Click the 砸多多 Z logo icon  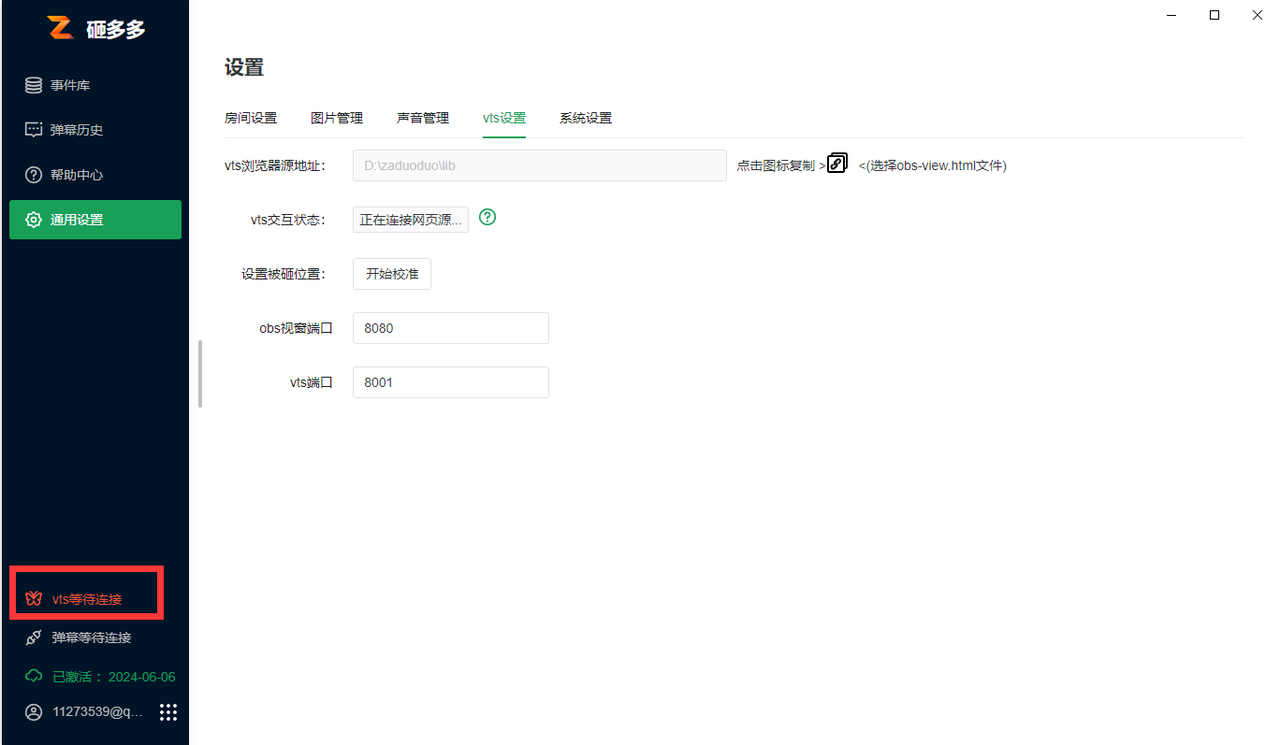pos(60,28)
